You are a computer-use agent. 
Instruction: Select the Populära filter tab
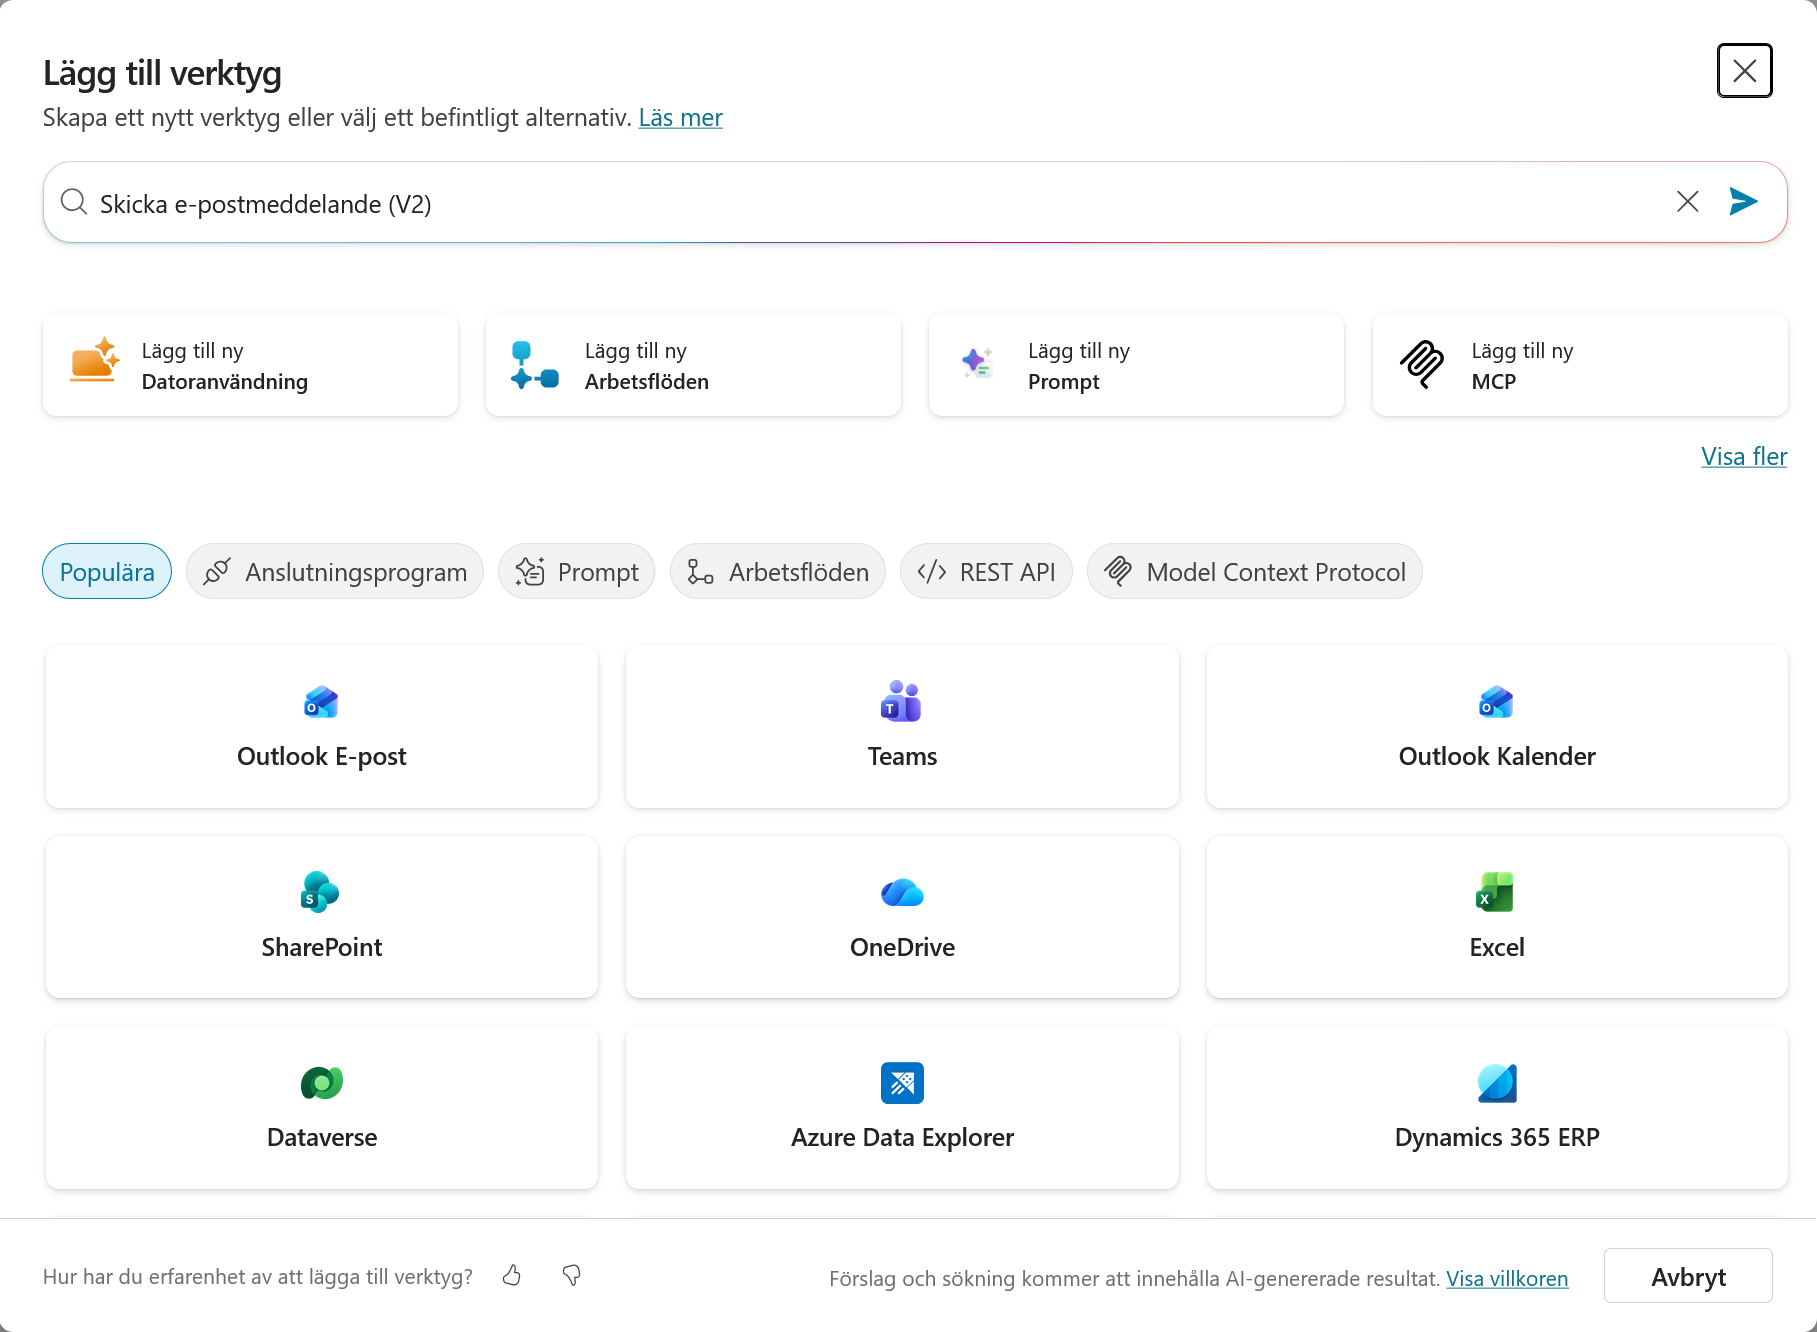coord(107,571)
